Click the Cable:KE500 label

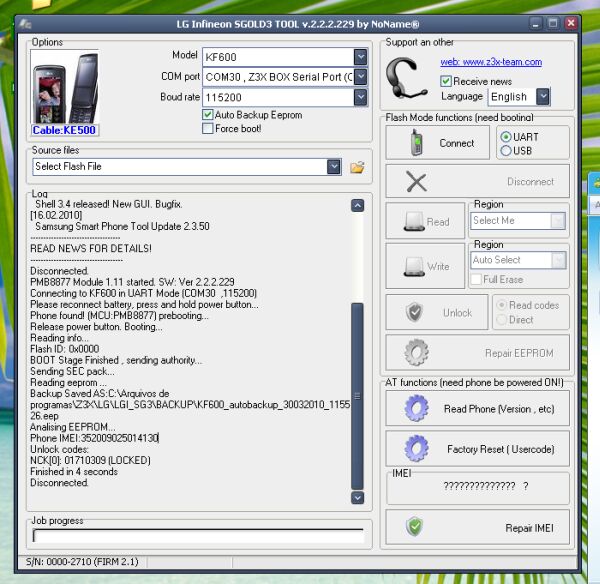(64, 130)
